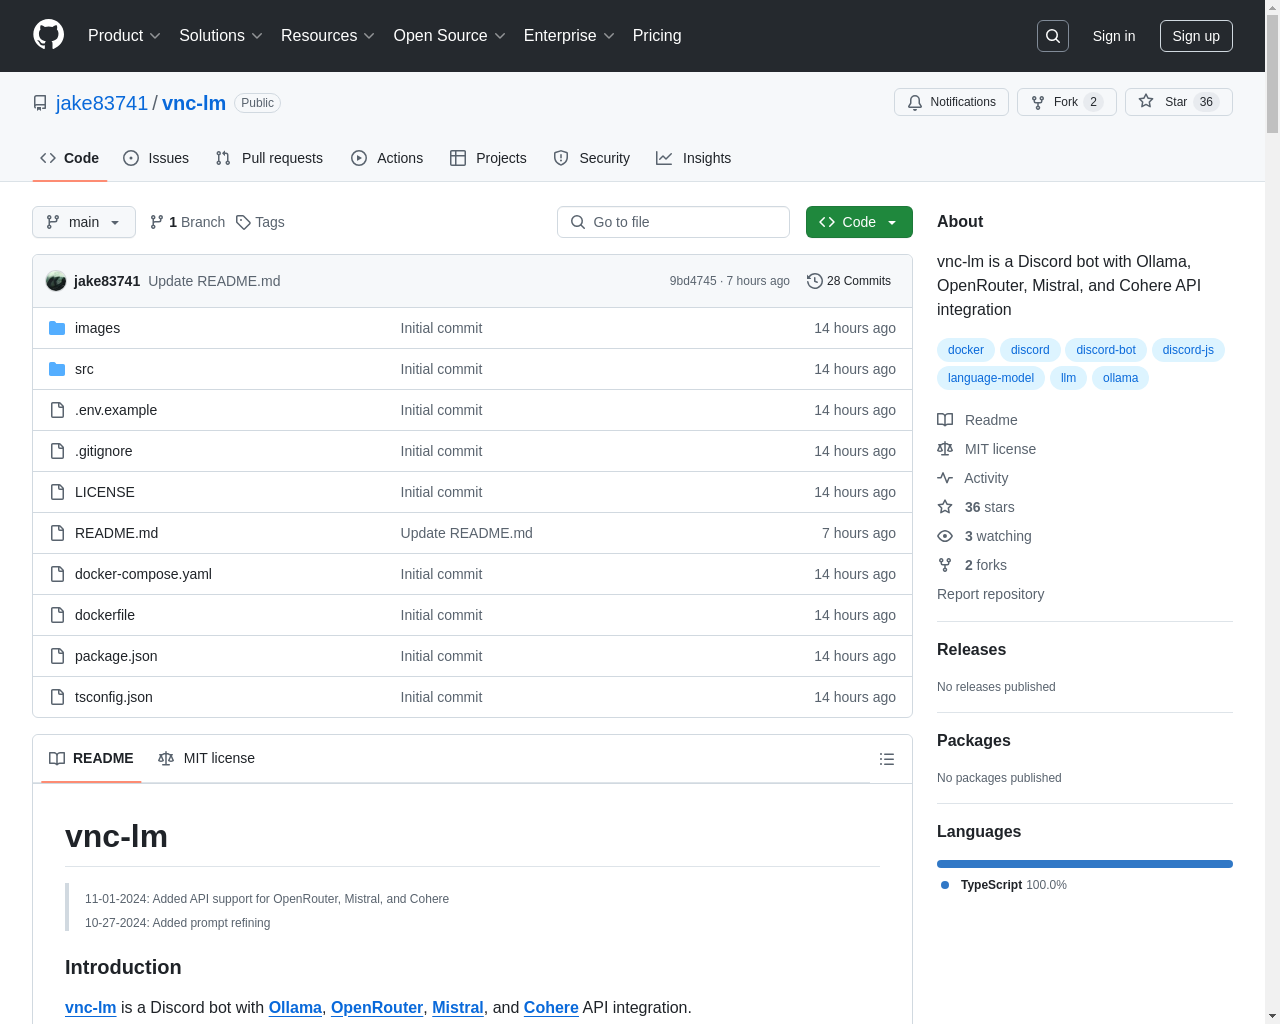Click the file icon beside docker-compose.yaml
Viewport: 1280px width, 1024px height.
click(x=57, y=574)
